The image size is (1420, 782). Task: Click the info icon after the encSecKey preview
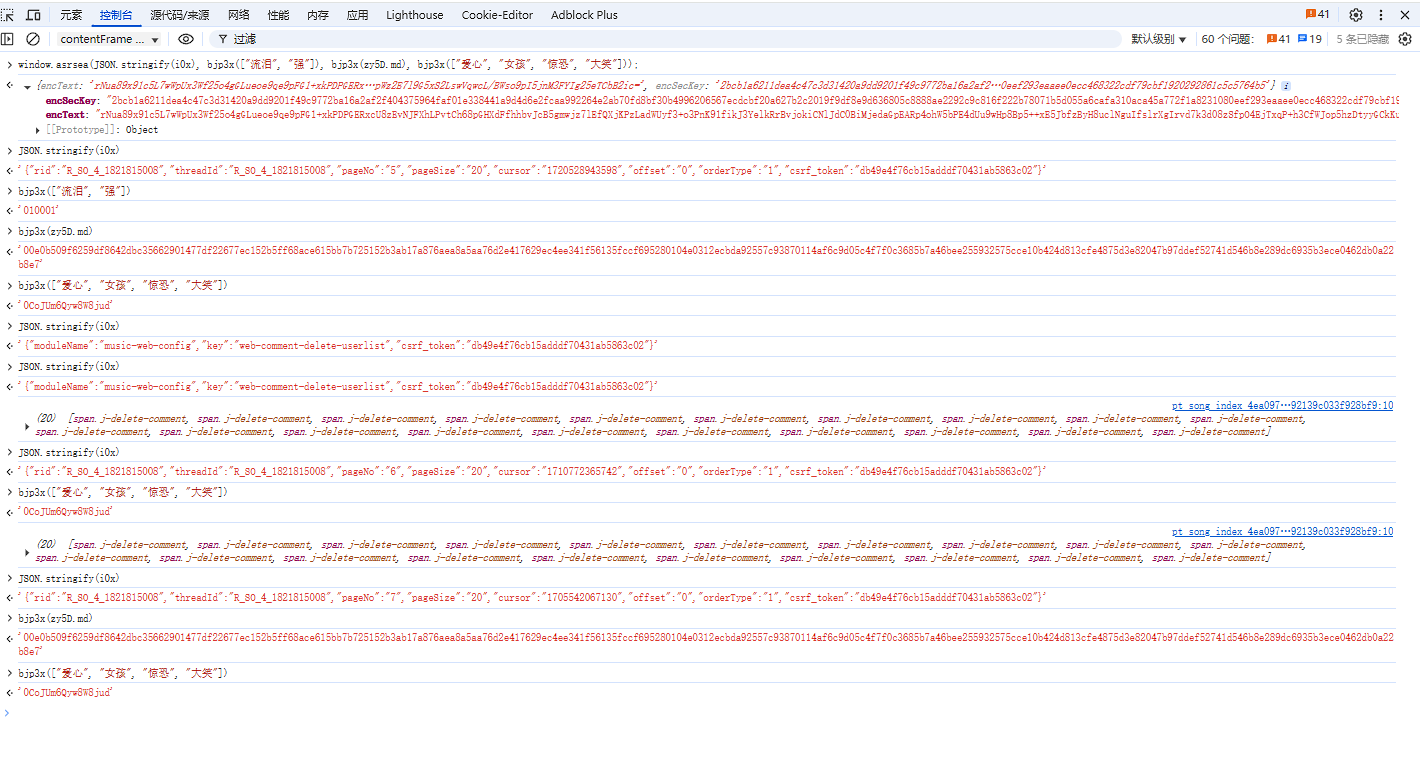coord(1286,86)
